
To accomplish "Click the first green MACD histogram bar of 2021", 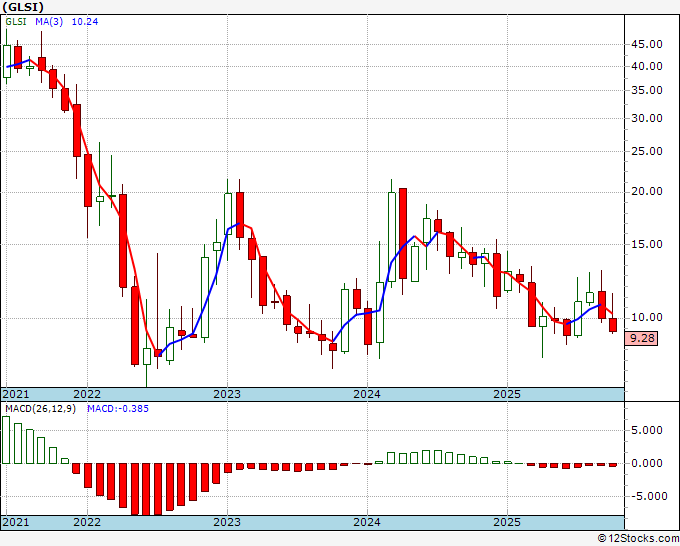I will (x=6, y=440).
